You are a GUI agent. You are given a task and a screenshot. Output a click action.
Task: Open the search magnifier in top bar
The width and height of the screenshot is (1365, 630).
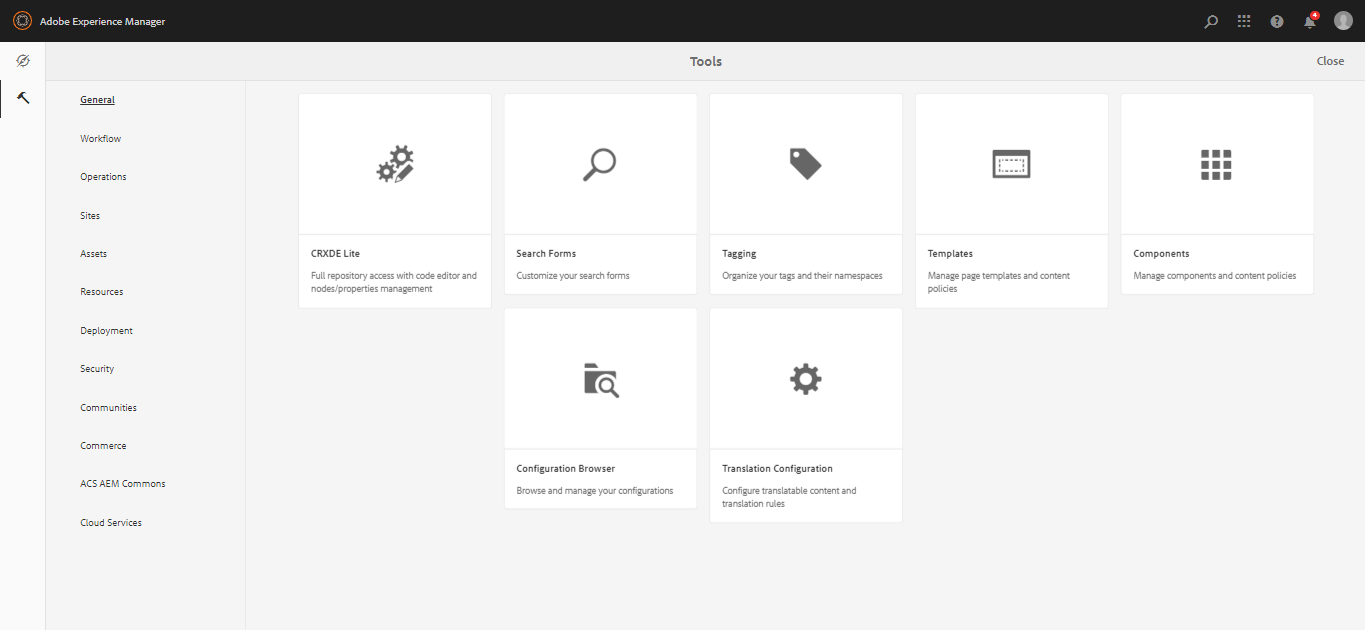click(x=1211, y=21)
